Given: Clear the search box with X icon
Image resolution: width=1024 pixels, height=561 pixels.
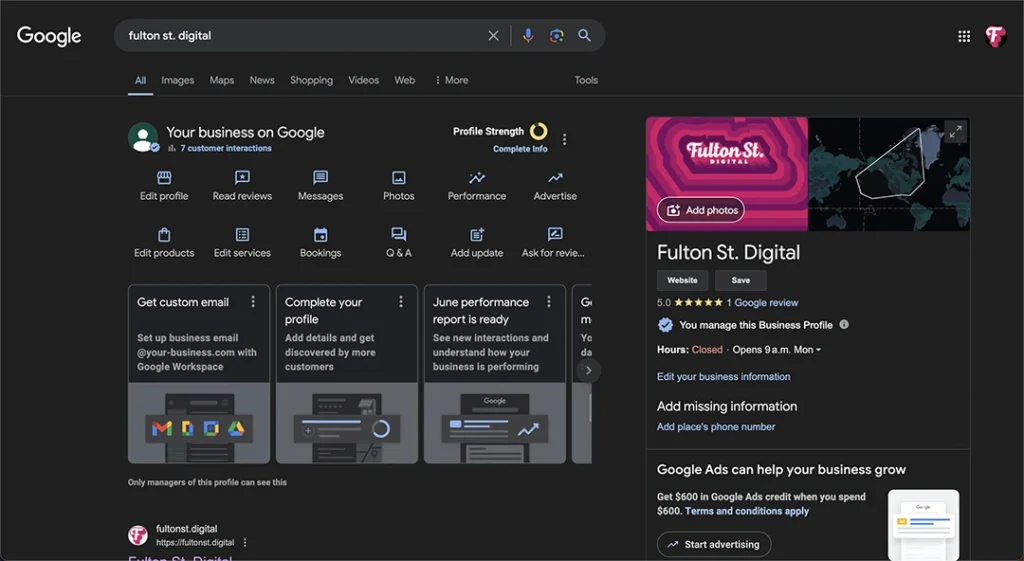Looking at the screenshot, I should pyautogui.click(x=493, y=36).
